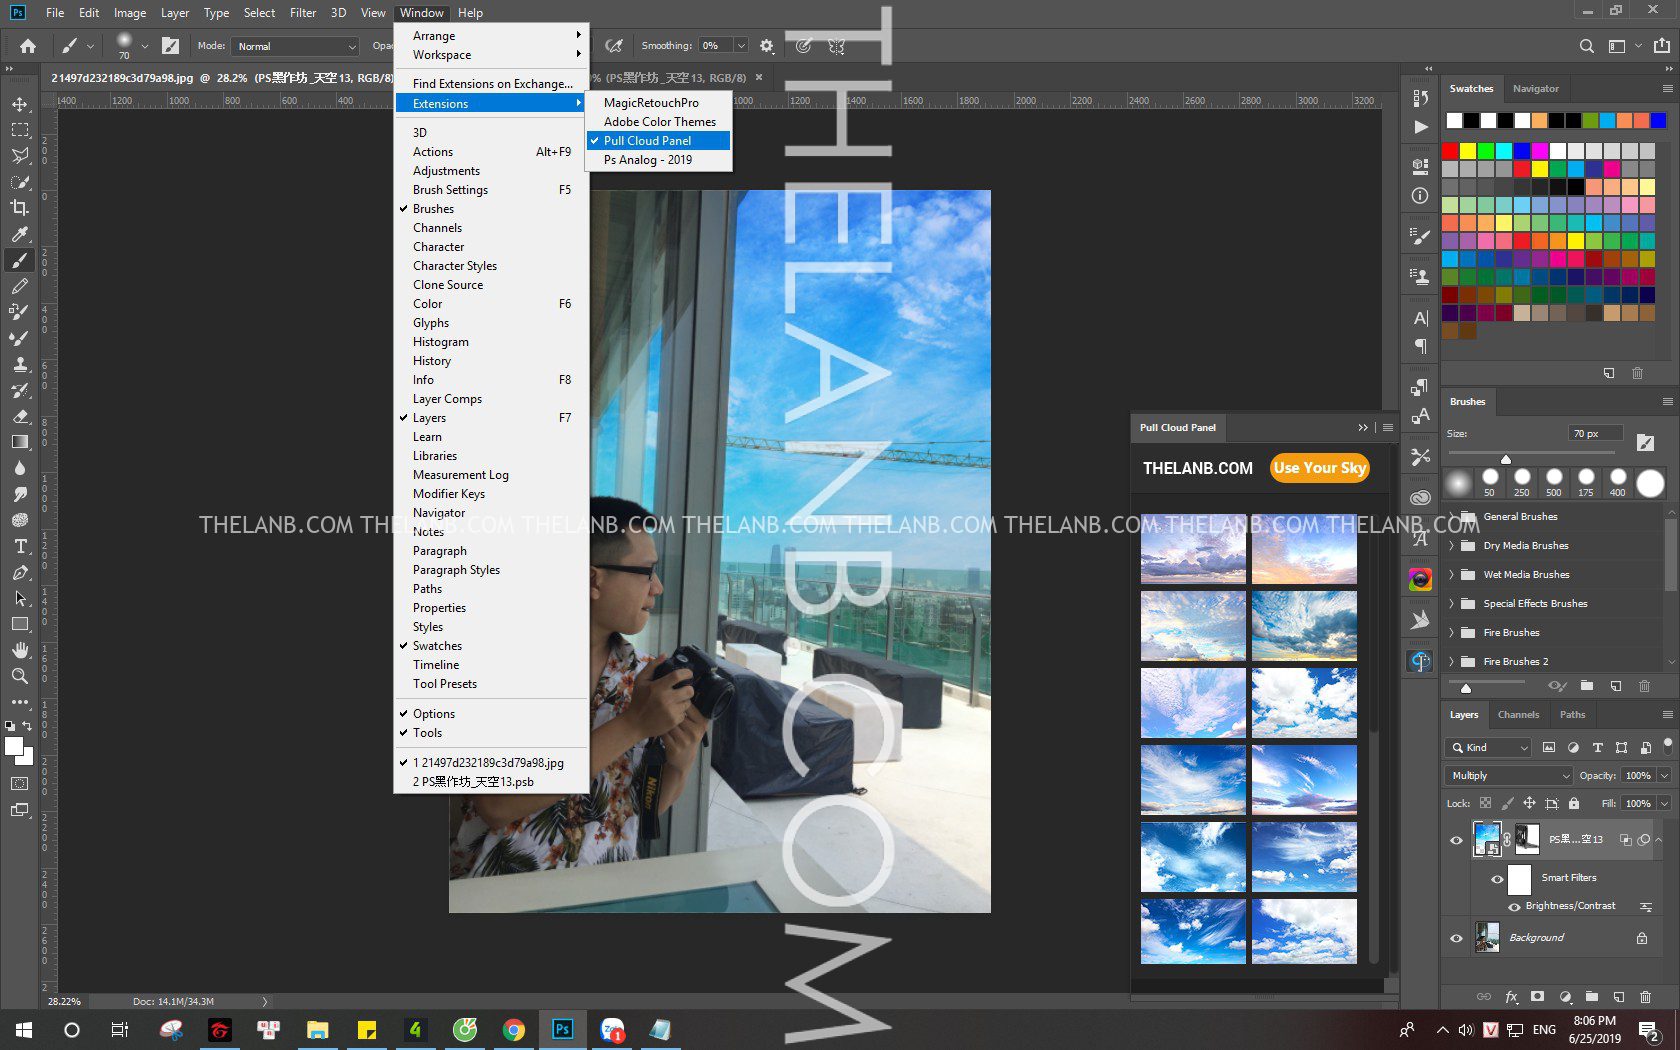This screenshot has height=1050, width=1680.
Task: Hide the Background layer visibility eye
Action: click(x=1456, y=938)
